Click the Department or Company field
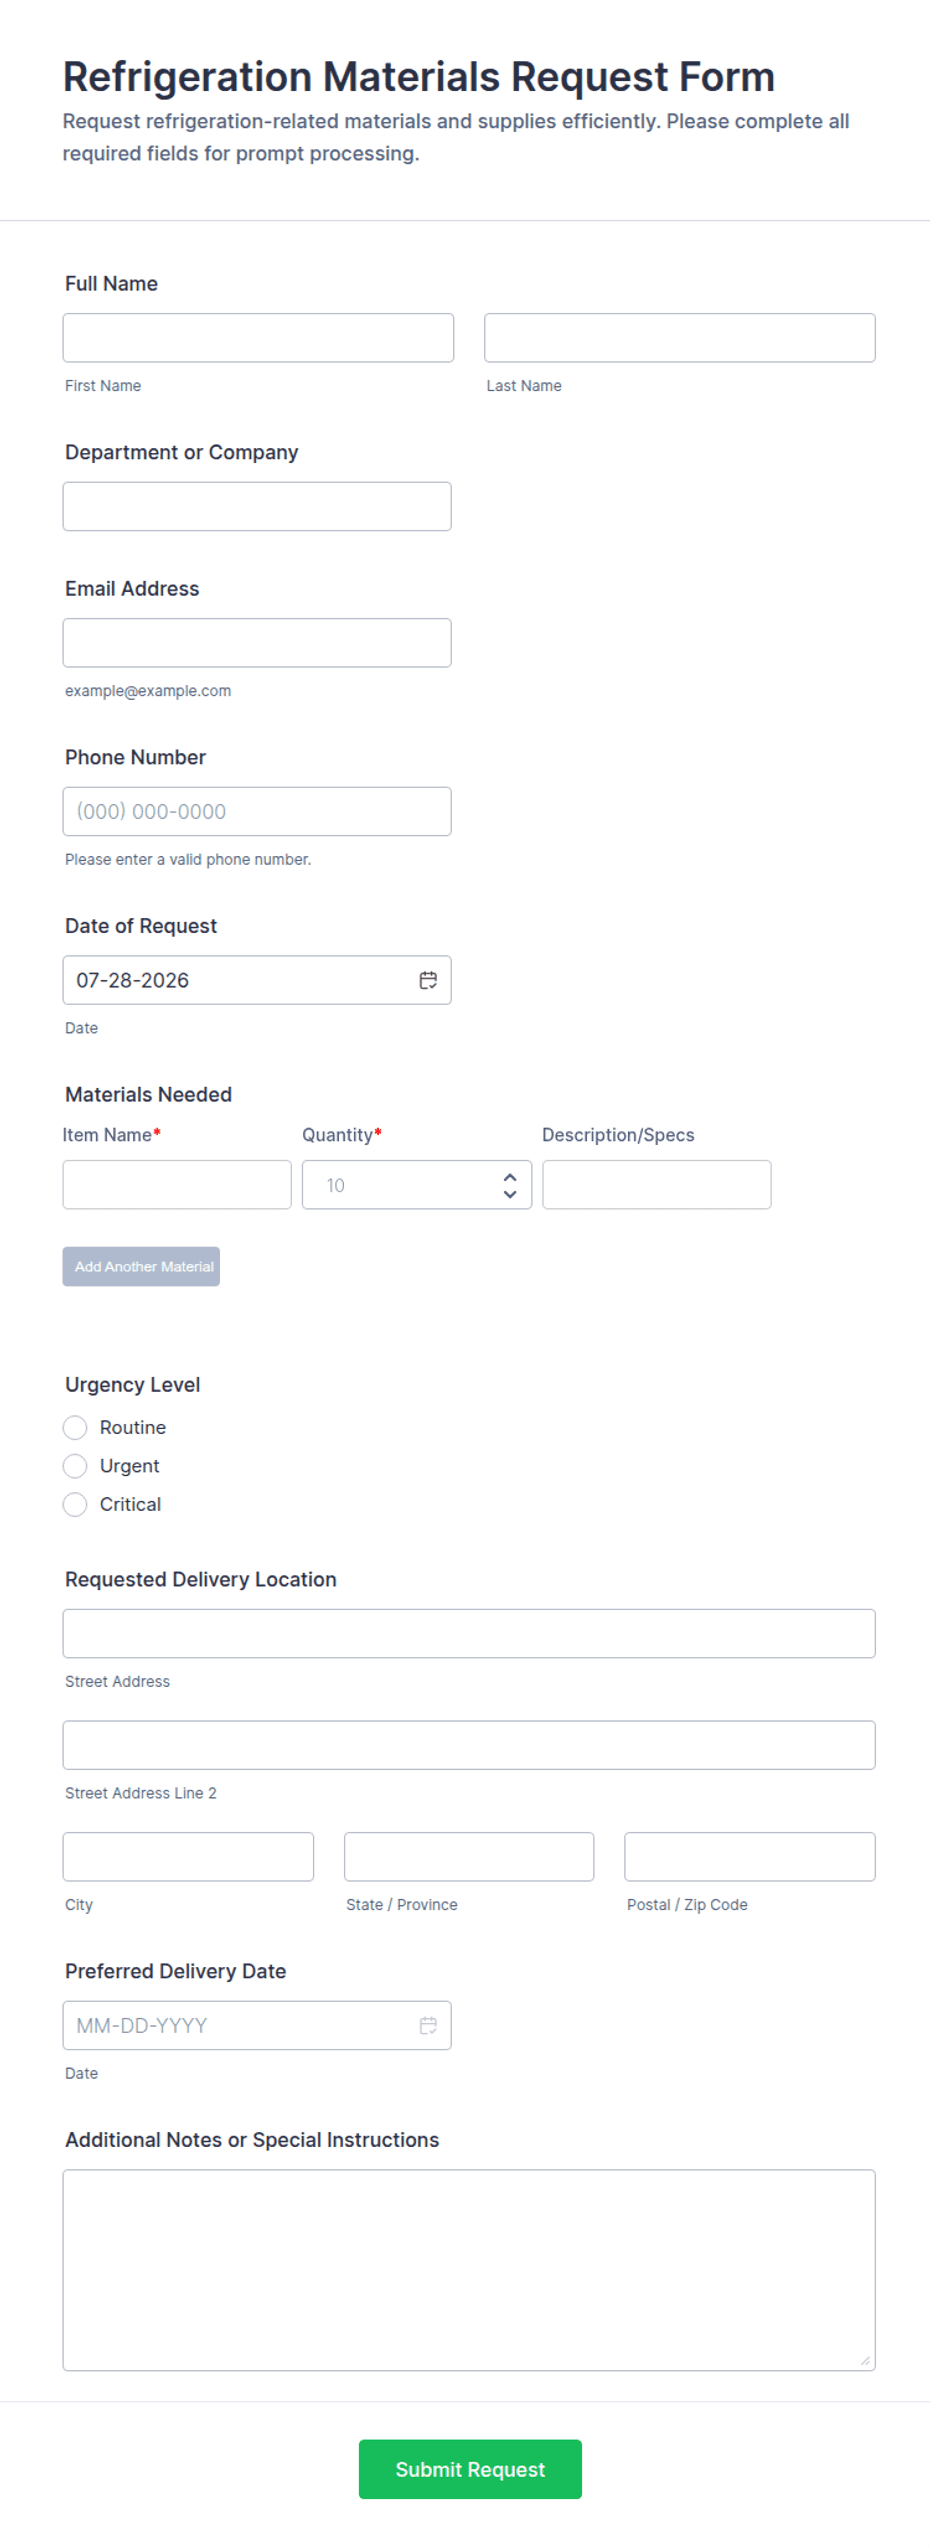This screenshot has width=930, height=2548. coord(257,506)
